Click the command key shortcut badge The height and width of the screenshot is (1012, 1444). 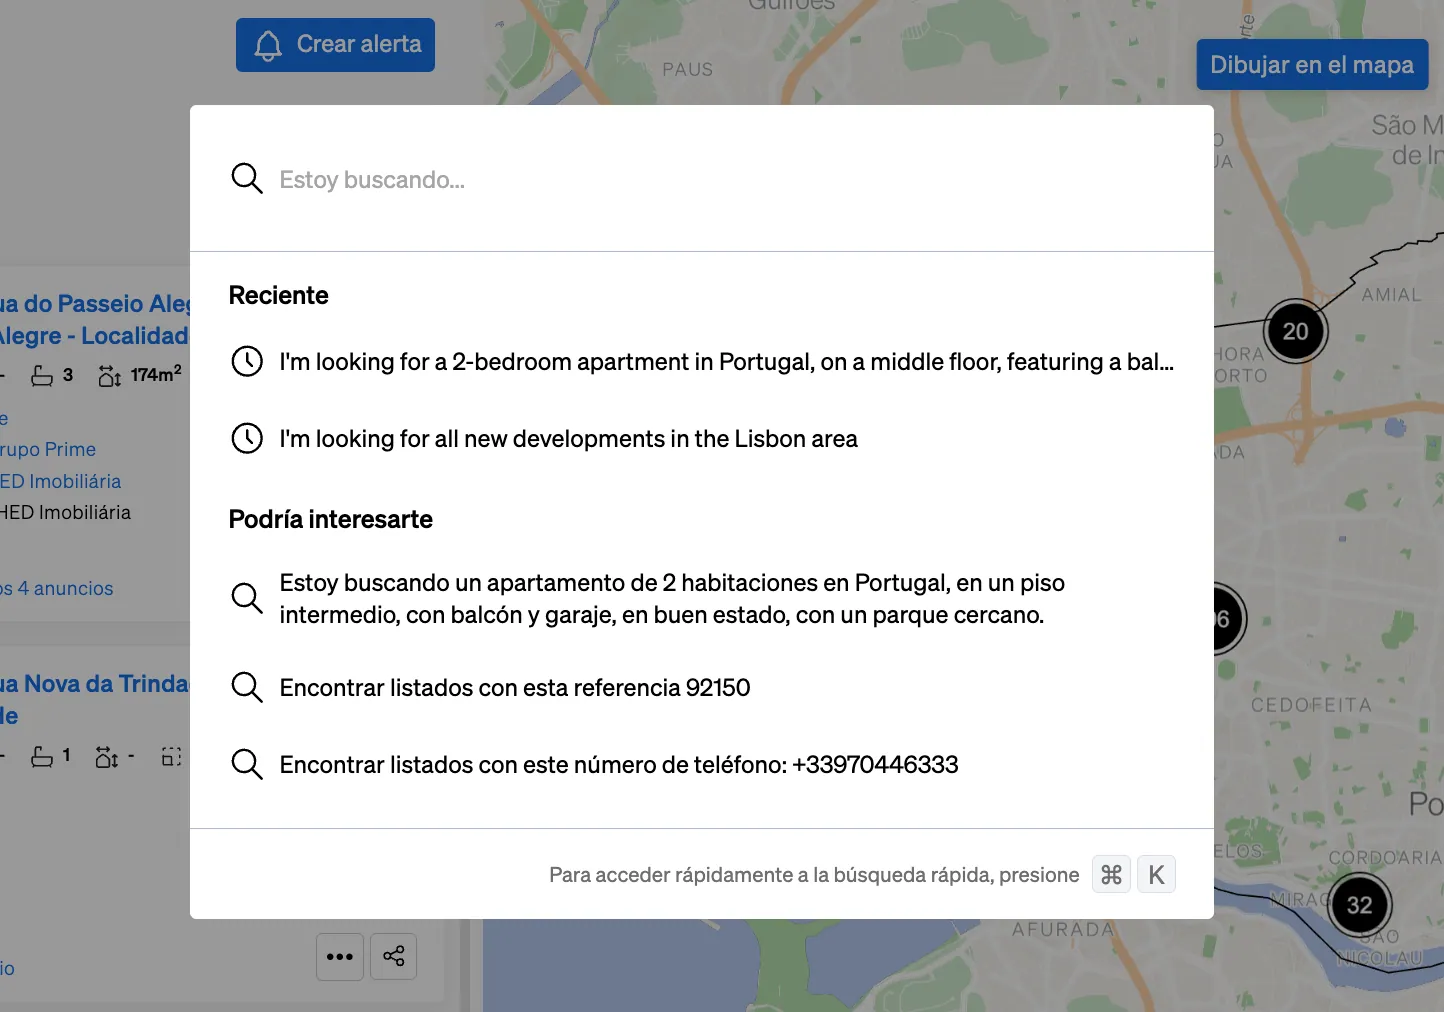pyautogui.click(x=1111, y=875)
